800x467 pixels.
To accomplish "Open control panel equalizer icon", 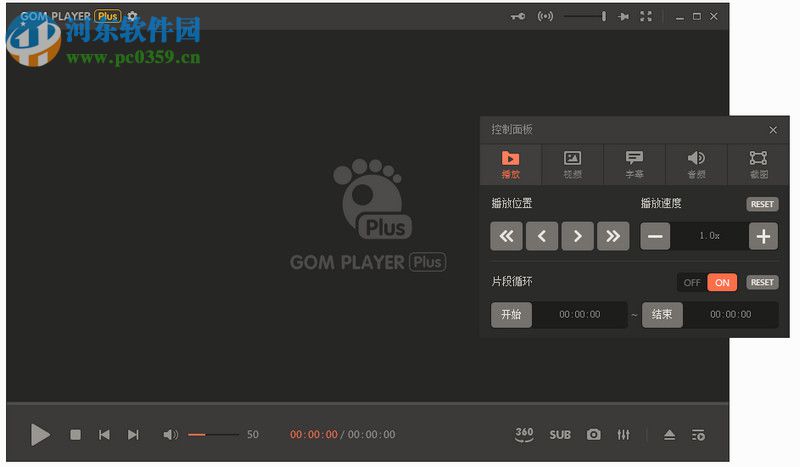I will tap(623, 435).
